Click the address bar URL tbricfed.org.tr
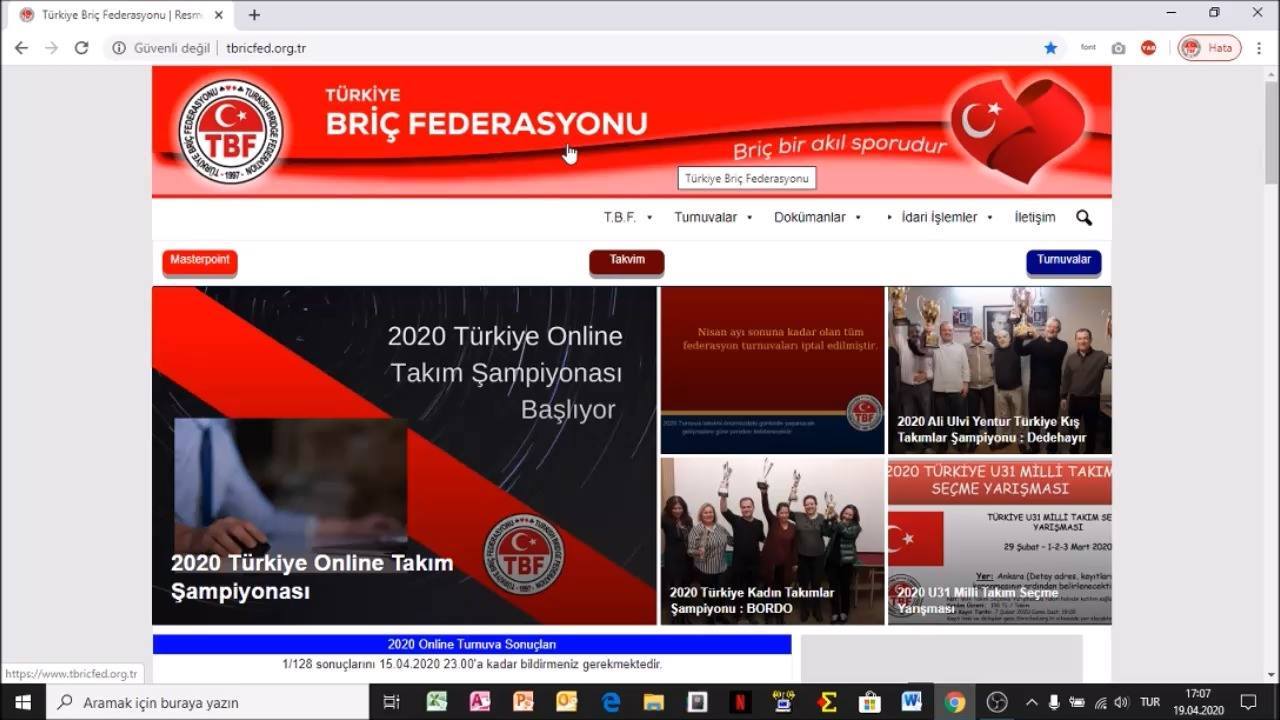 266,48
